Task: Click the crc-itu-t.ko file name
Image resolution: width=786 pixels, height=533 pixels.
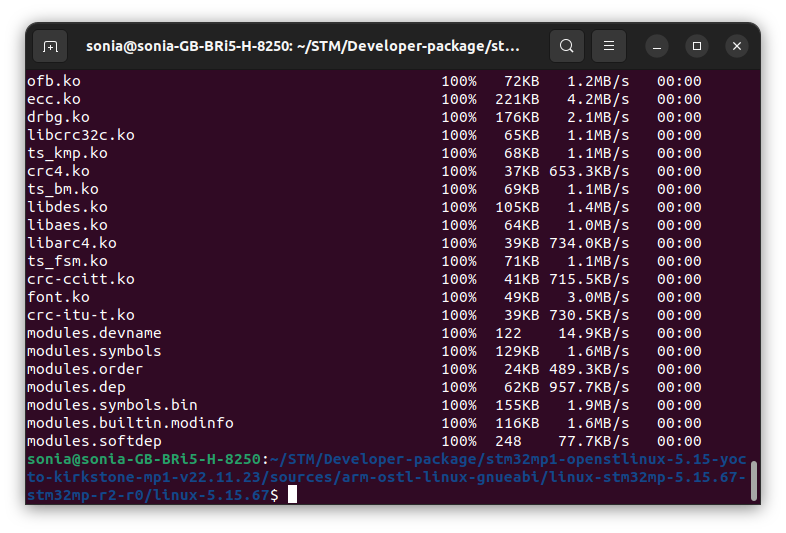Action: 81,315
